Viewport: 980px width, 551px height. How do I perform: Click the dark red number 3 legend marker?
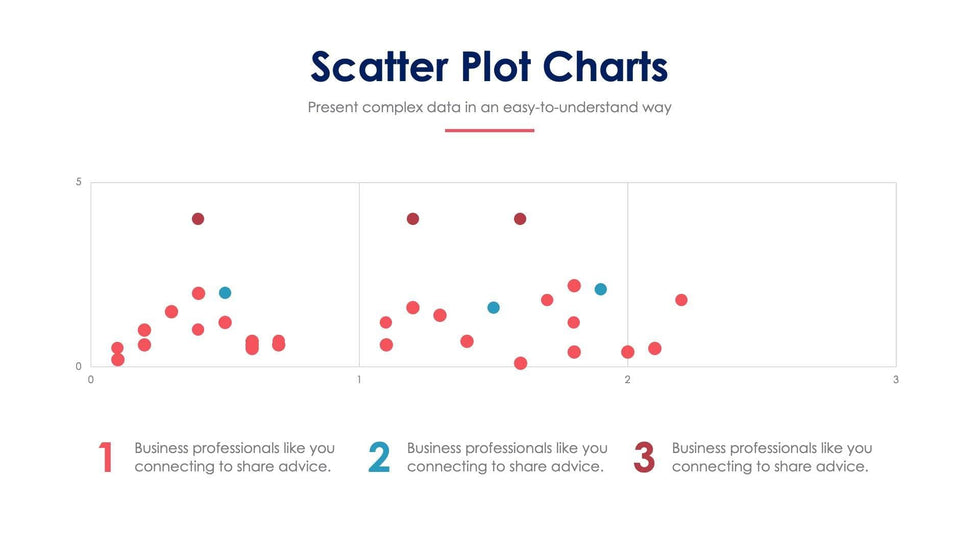click(644, 457)
